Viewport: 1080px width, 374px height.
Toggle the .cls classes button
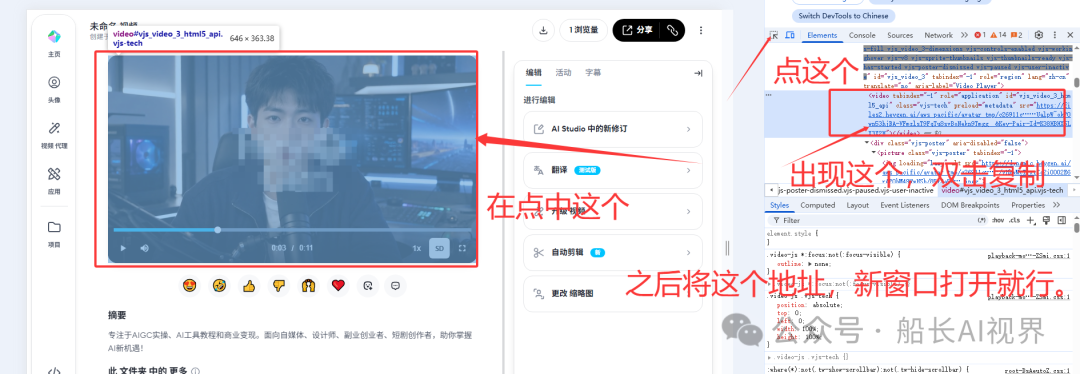(1014, 220)
